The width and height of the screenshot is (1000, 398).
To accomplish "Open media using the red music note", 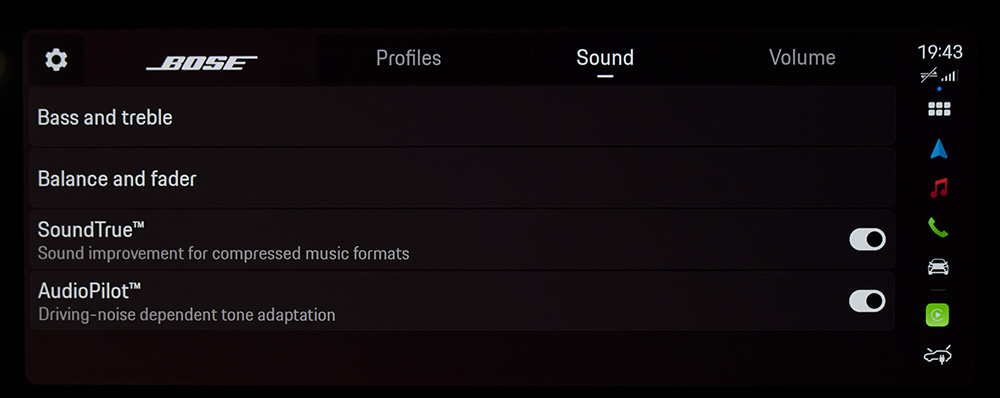I will click(x=939, y=188).
